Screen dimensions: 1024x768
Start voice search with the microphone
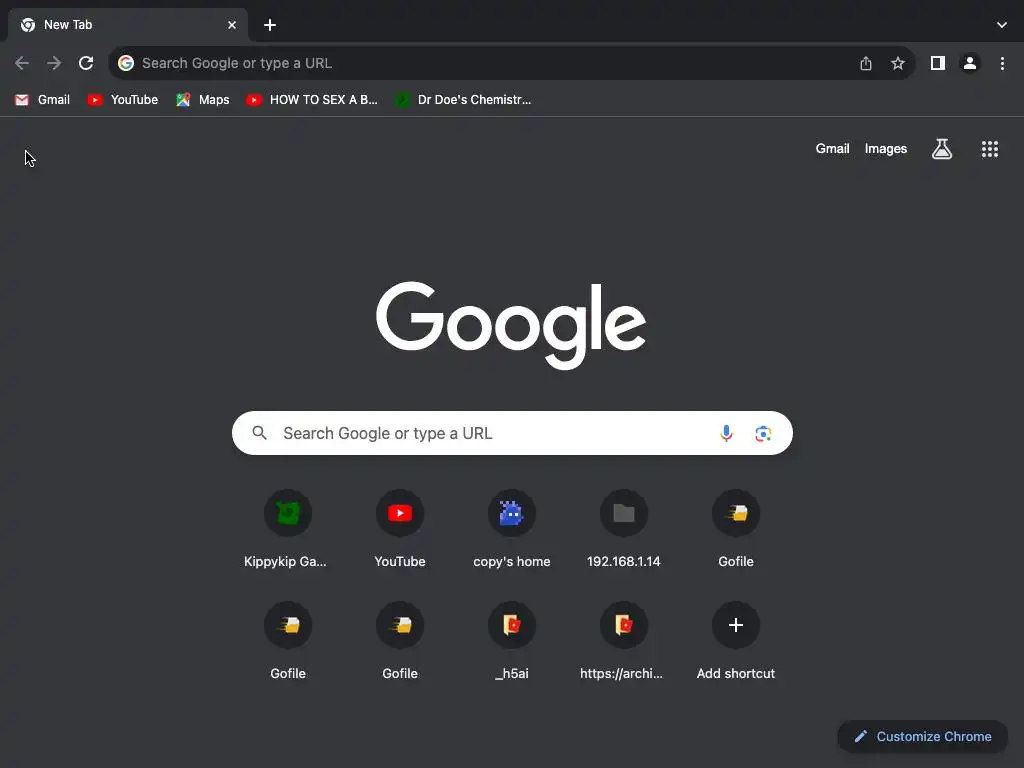click(x=726, y=433)
